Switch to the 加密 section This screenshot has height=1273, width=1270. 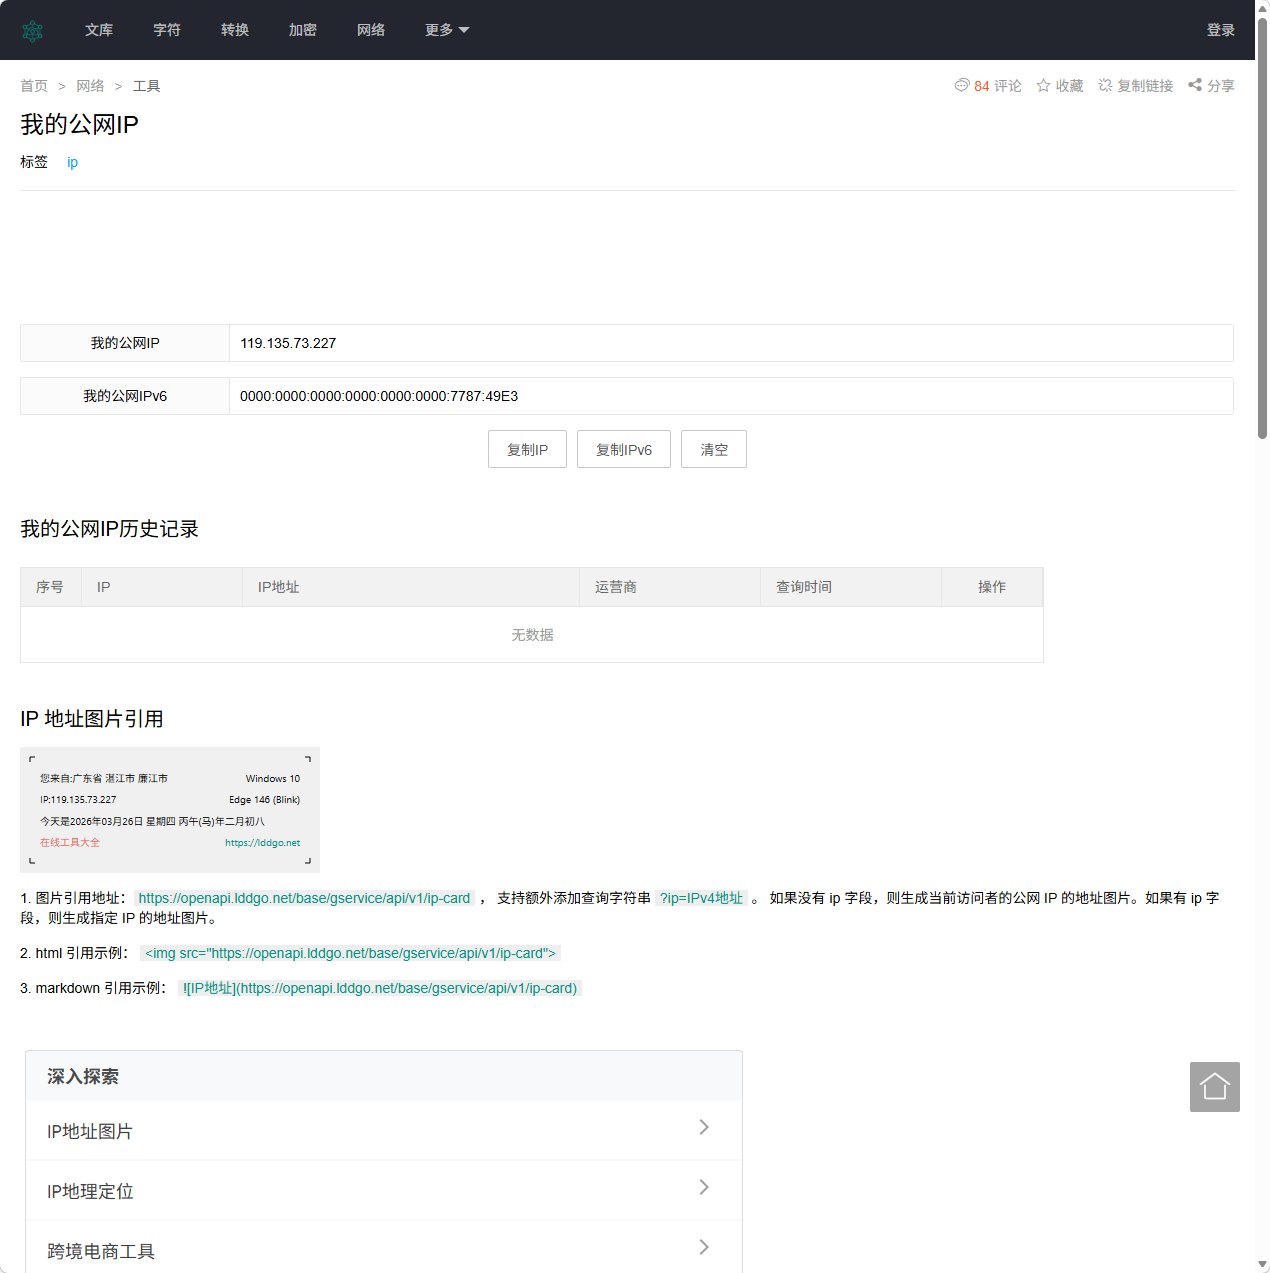point(302,30)
